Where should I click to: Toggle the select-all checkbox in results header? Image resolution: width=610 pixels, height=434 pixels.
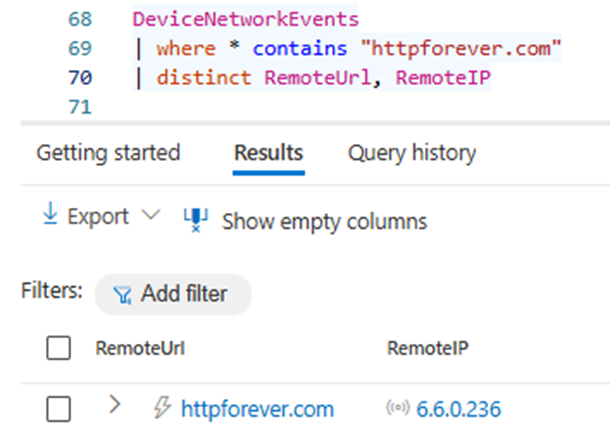pos(59,348)
